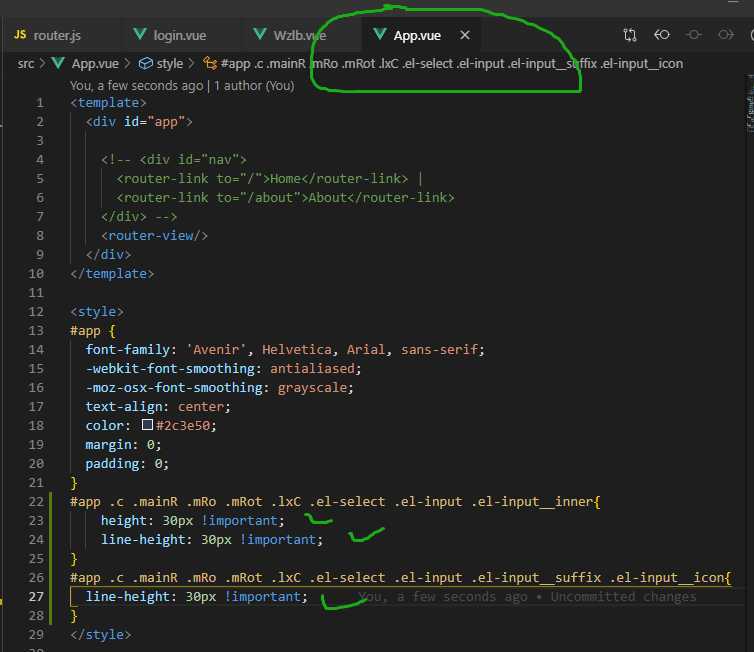754x652 pixels.
Task: Click the 'font-family' property text
Action: (127, 350)
